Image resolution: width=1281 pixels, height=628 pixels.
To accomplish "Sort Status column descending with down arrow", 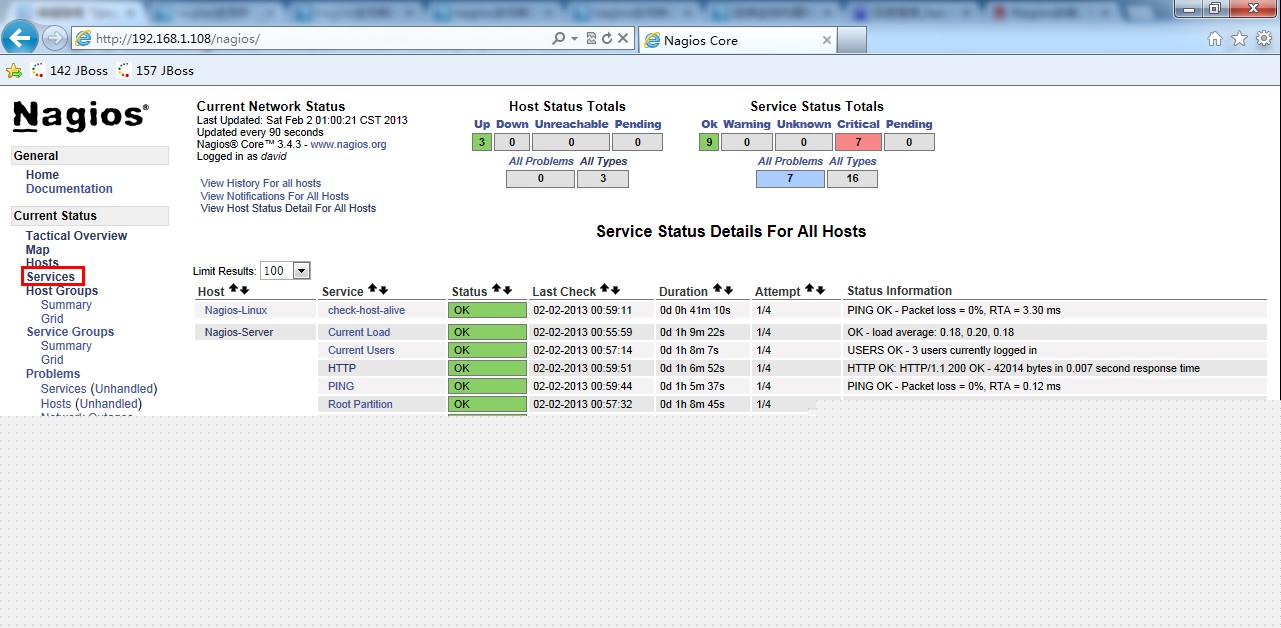I will (507, 290).
